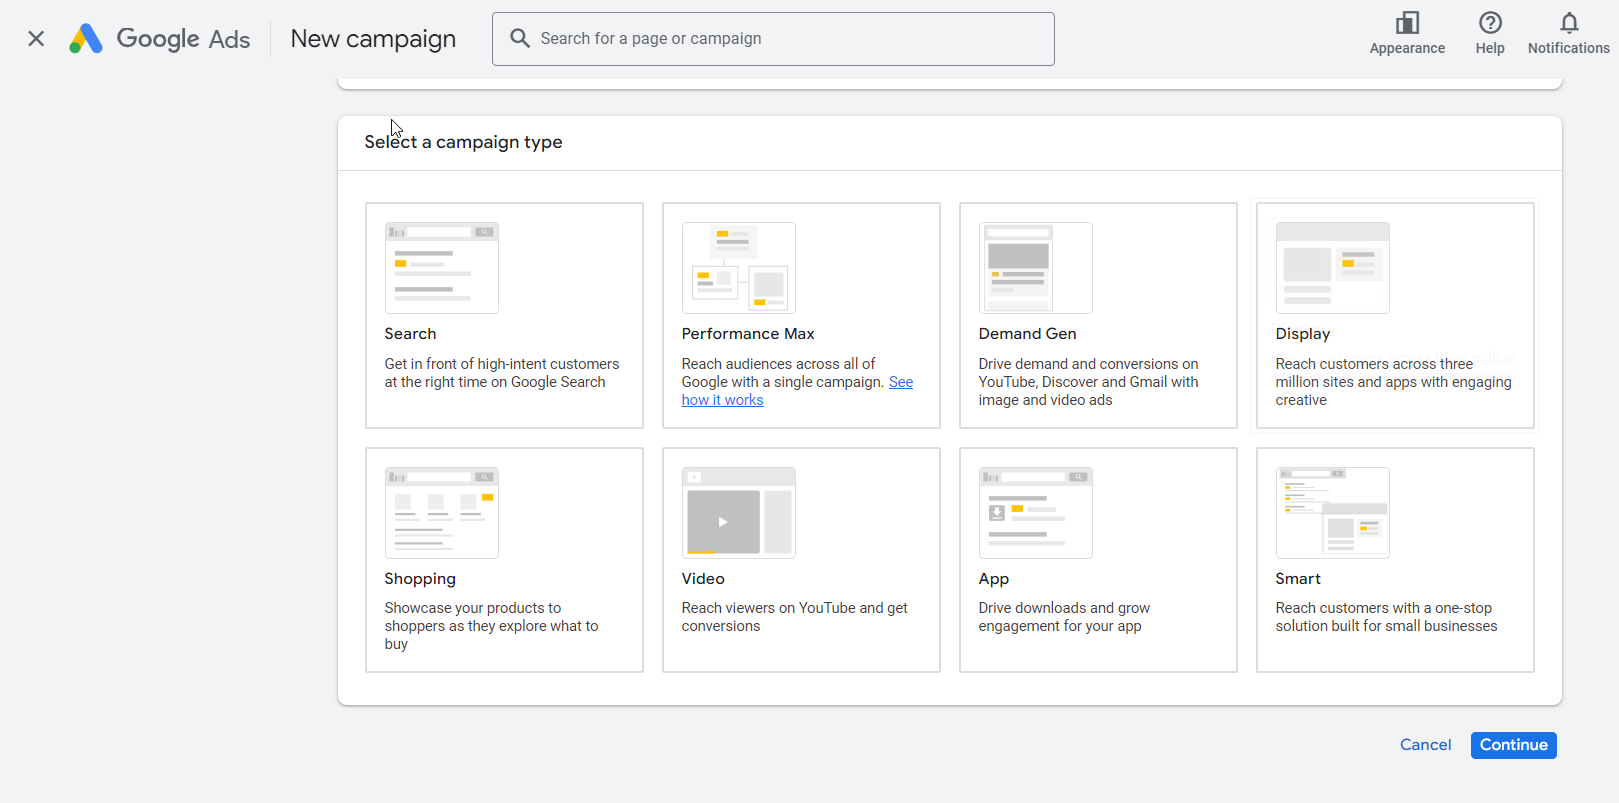
Task: Click 'Reach customers with a one-stop solution' description
Action: pyautogui.click(x=1386, y=617)
